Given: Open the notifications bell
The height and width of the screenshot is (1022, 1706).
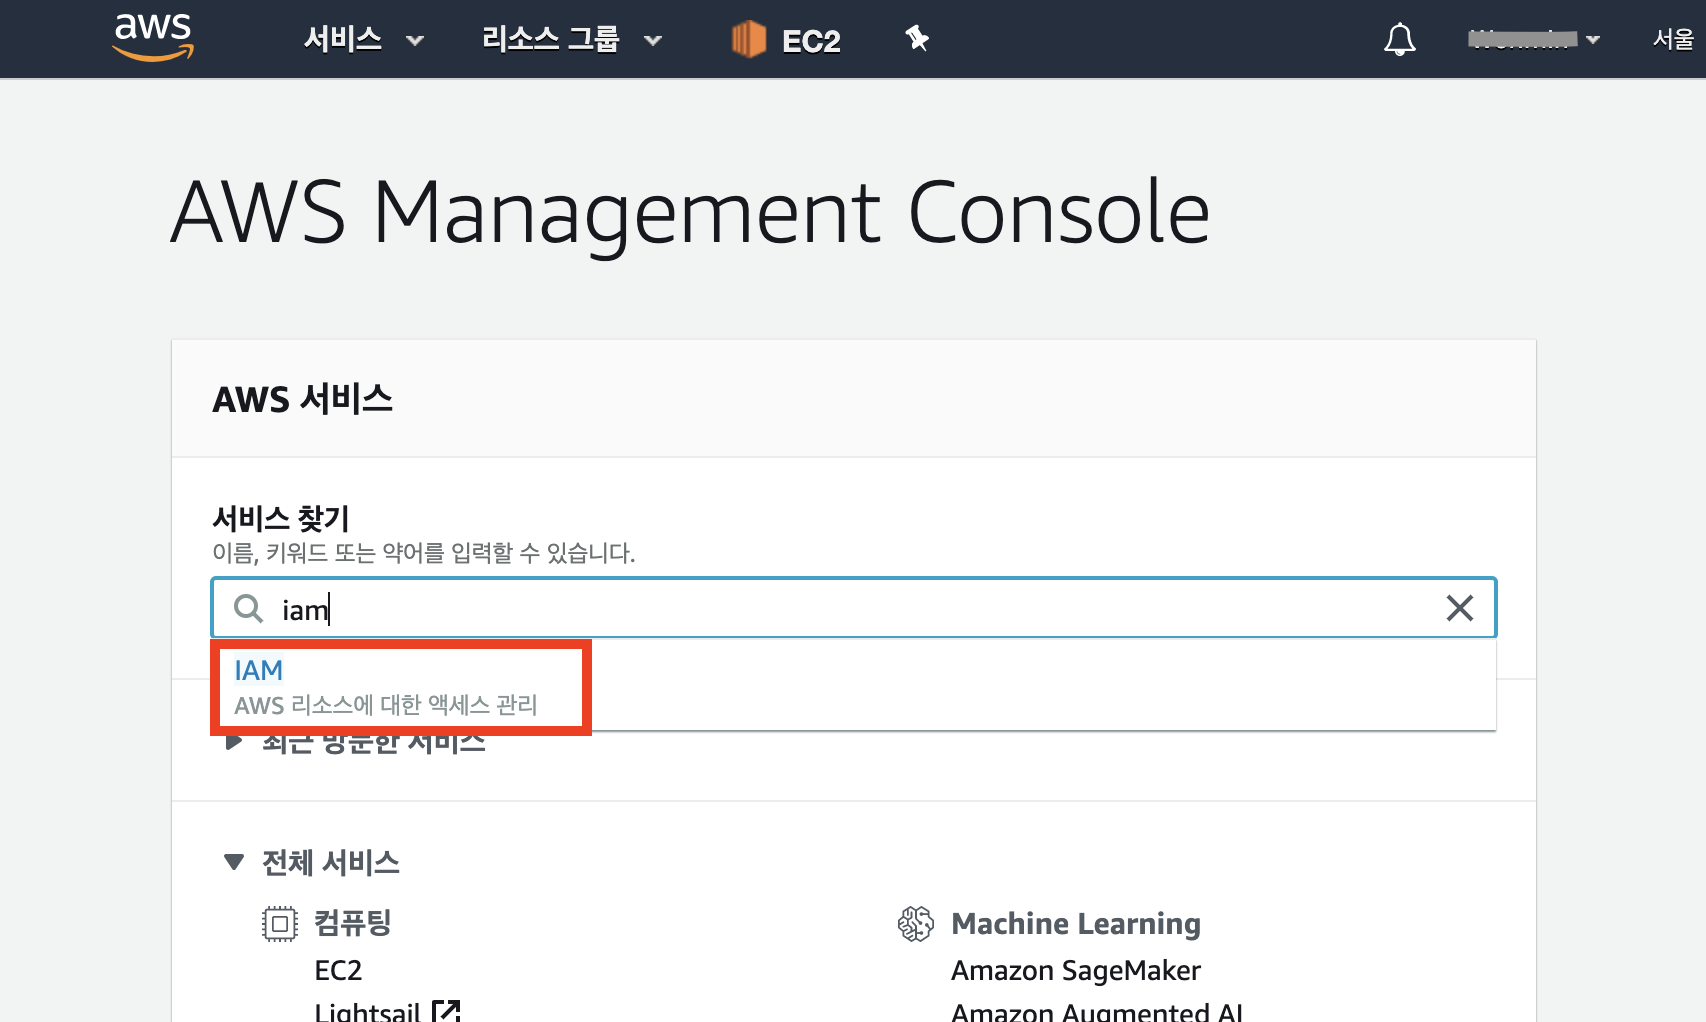Looking at the screenshot, I should [x=1400, y=39].
